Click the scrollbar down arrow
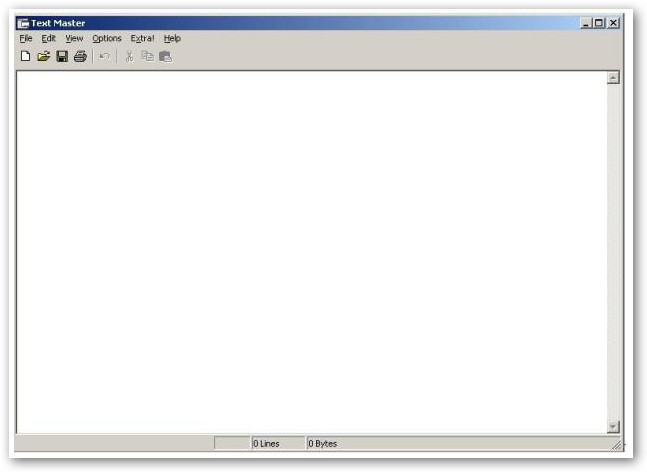This screenshot has width=647, height=472. [613, 427]
